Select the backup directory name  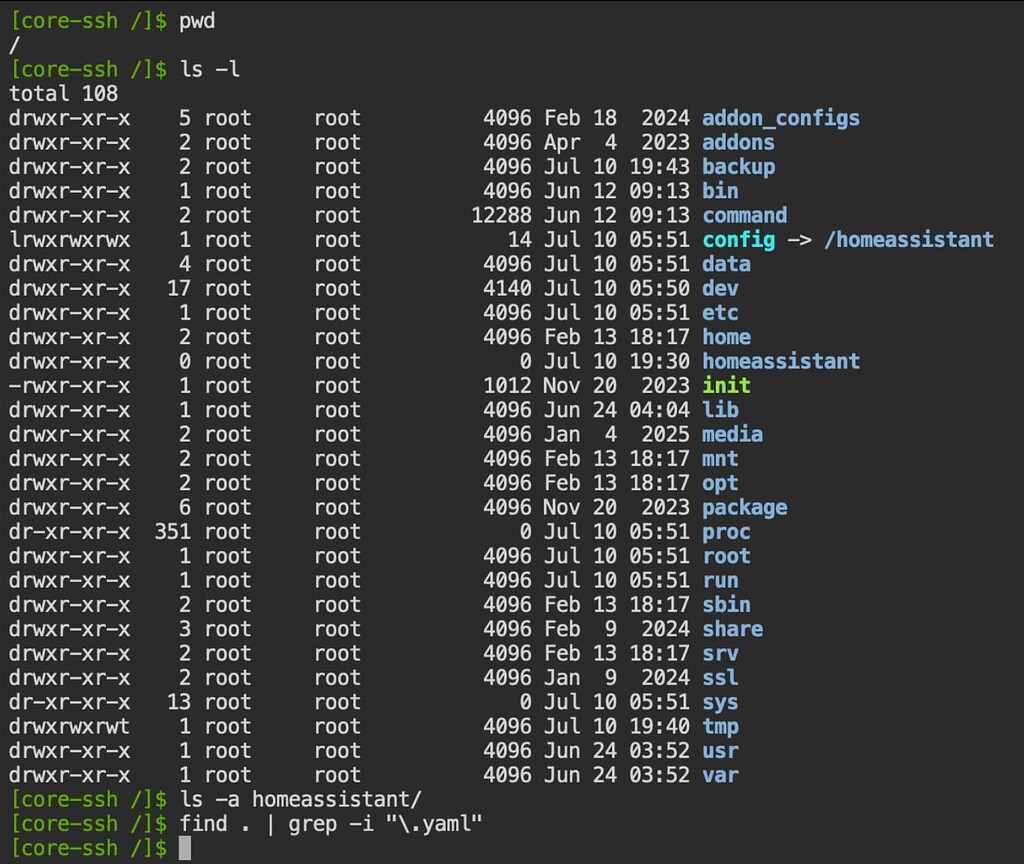tap(739, 166)
